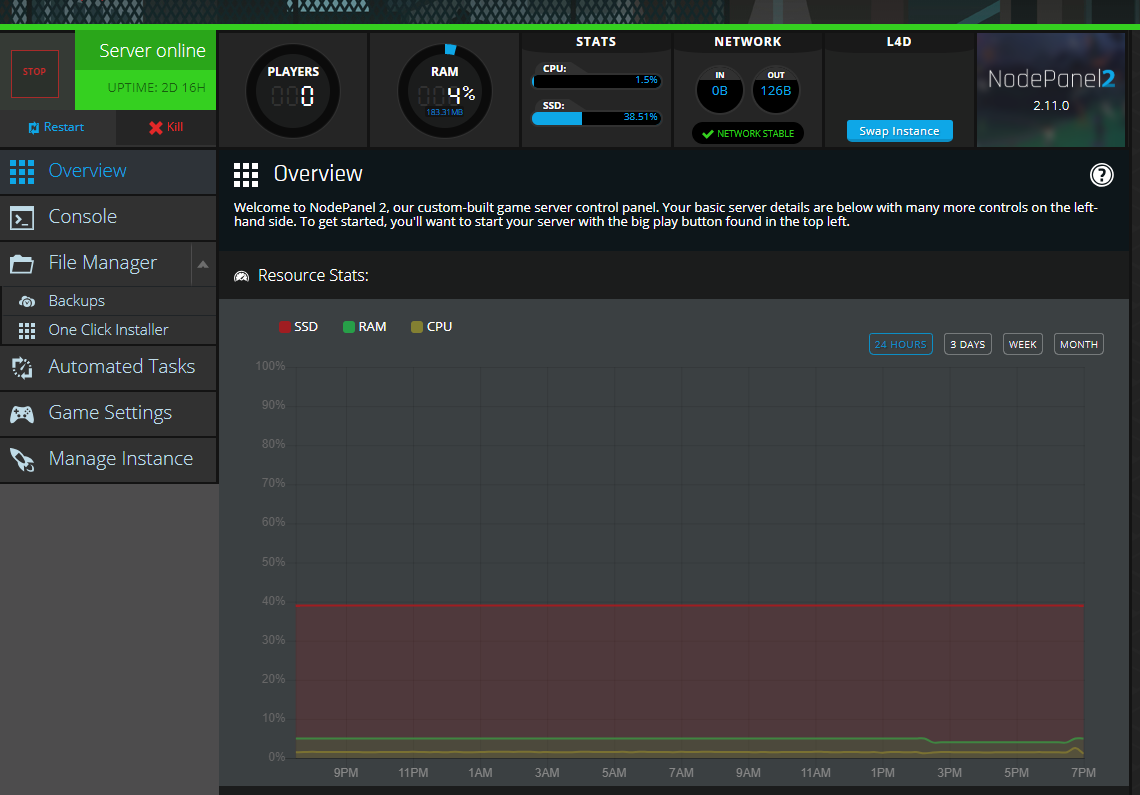Click the Swap Instance button
Viewport: 1140px width, 795px height.
tap(899, 130)
